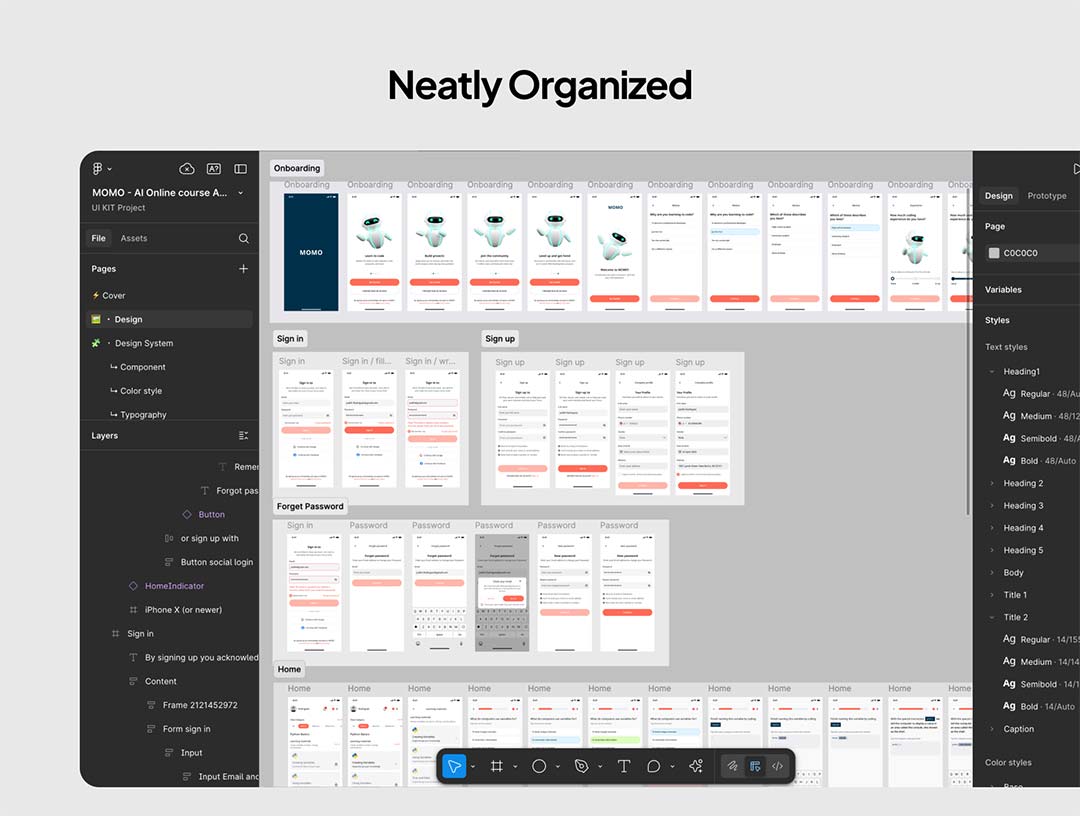The height and width of the screenshot is (816, 1080).
Task: Click the C0C0C0 page color swatch
Action: click(x=994, y=253)
